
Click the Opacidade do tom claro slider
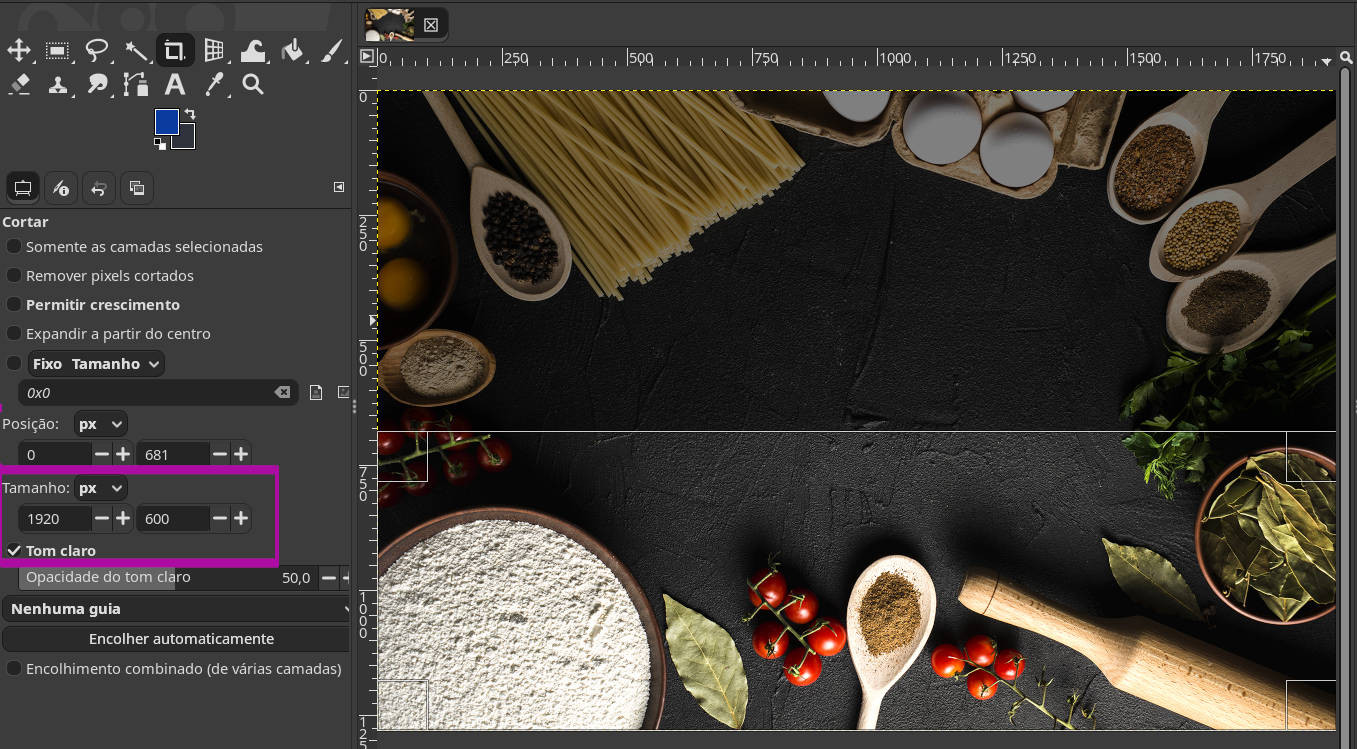tap(167, 577)
